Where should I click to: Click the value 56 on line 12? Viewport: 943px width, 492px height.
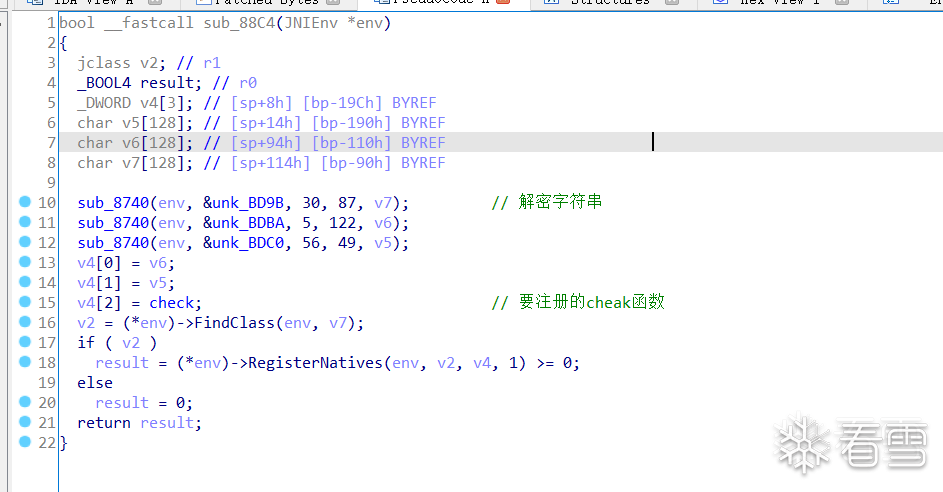[311, 243]
